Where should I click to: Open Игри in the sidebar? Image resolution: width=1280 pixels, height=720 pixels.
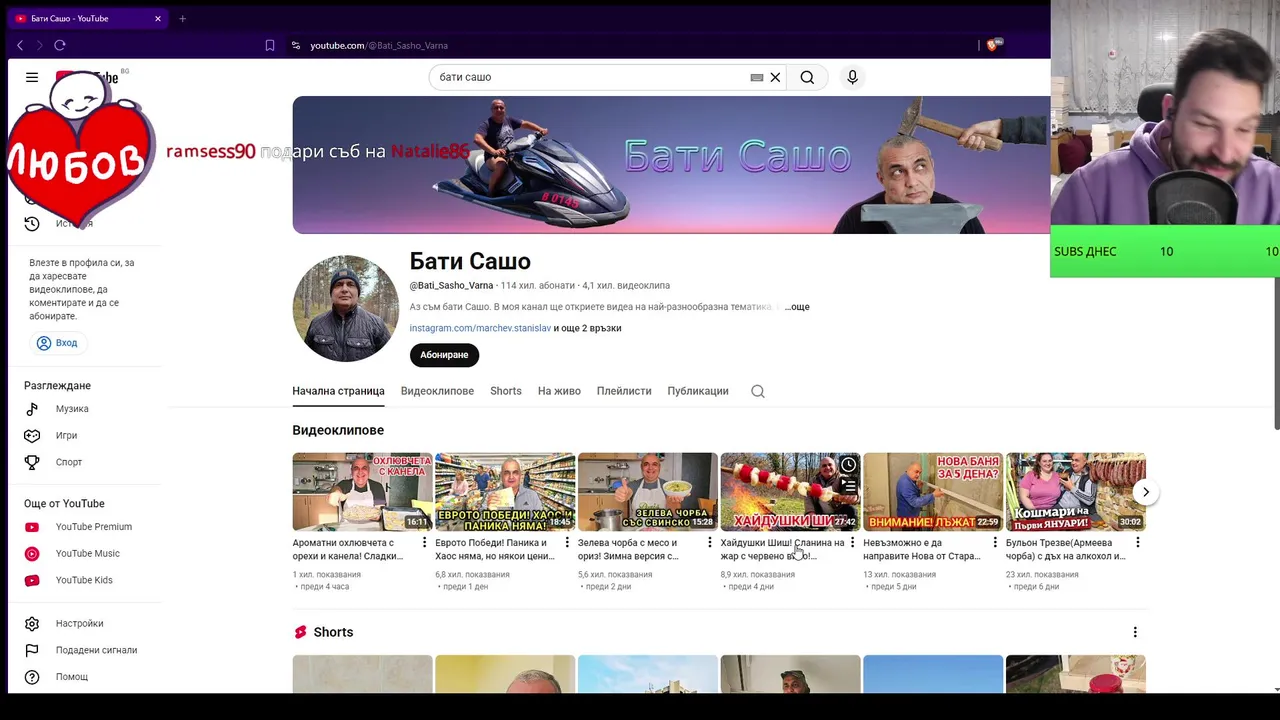tap(66, 435)
